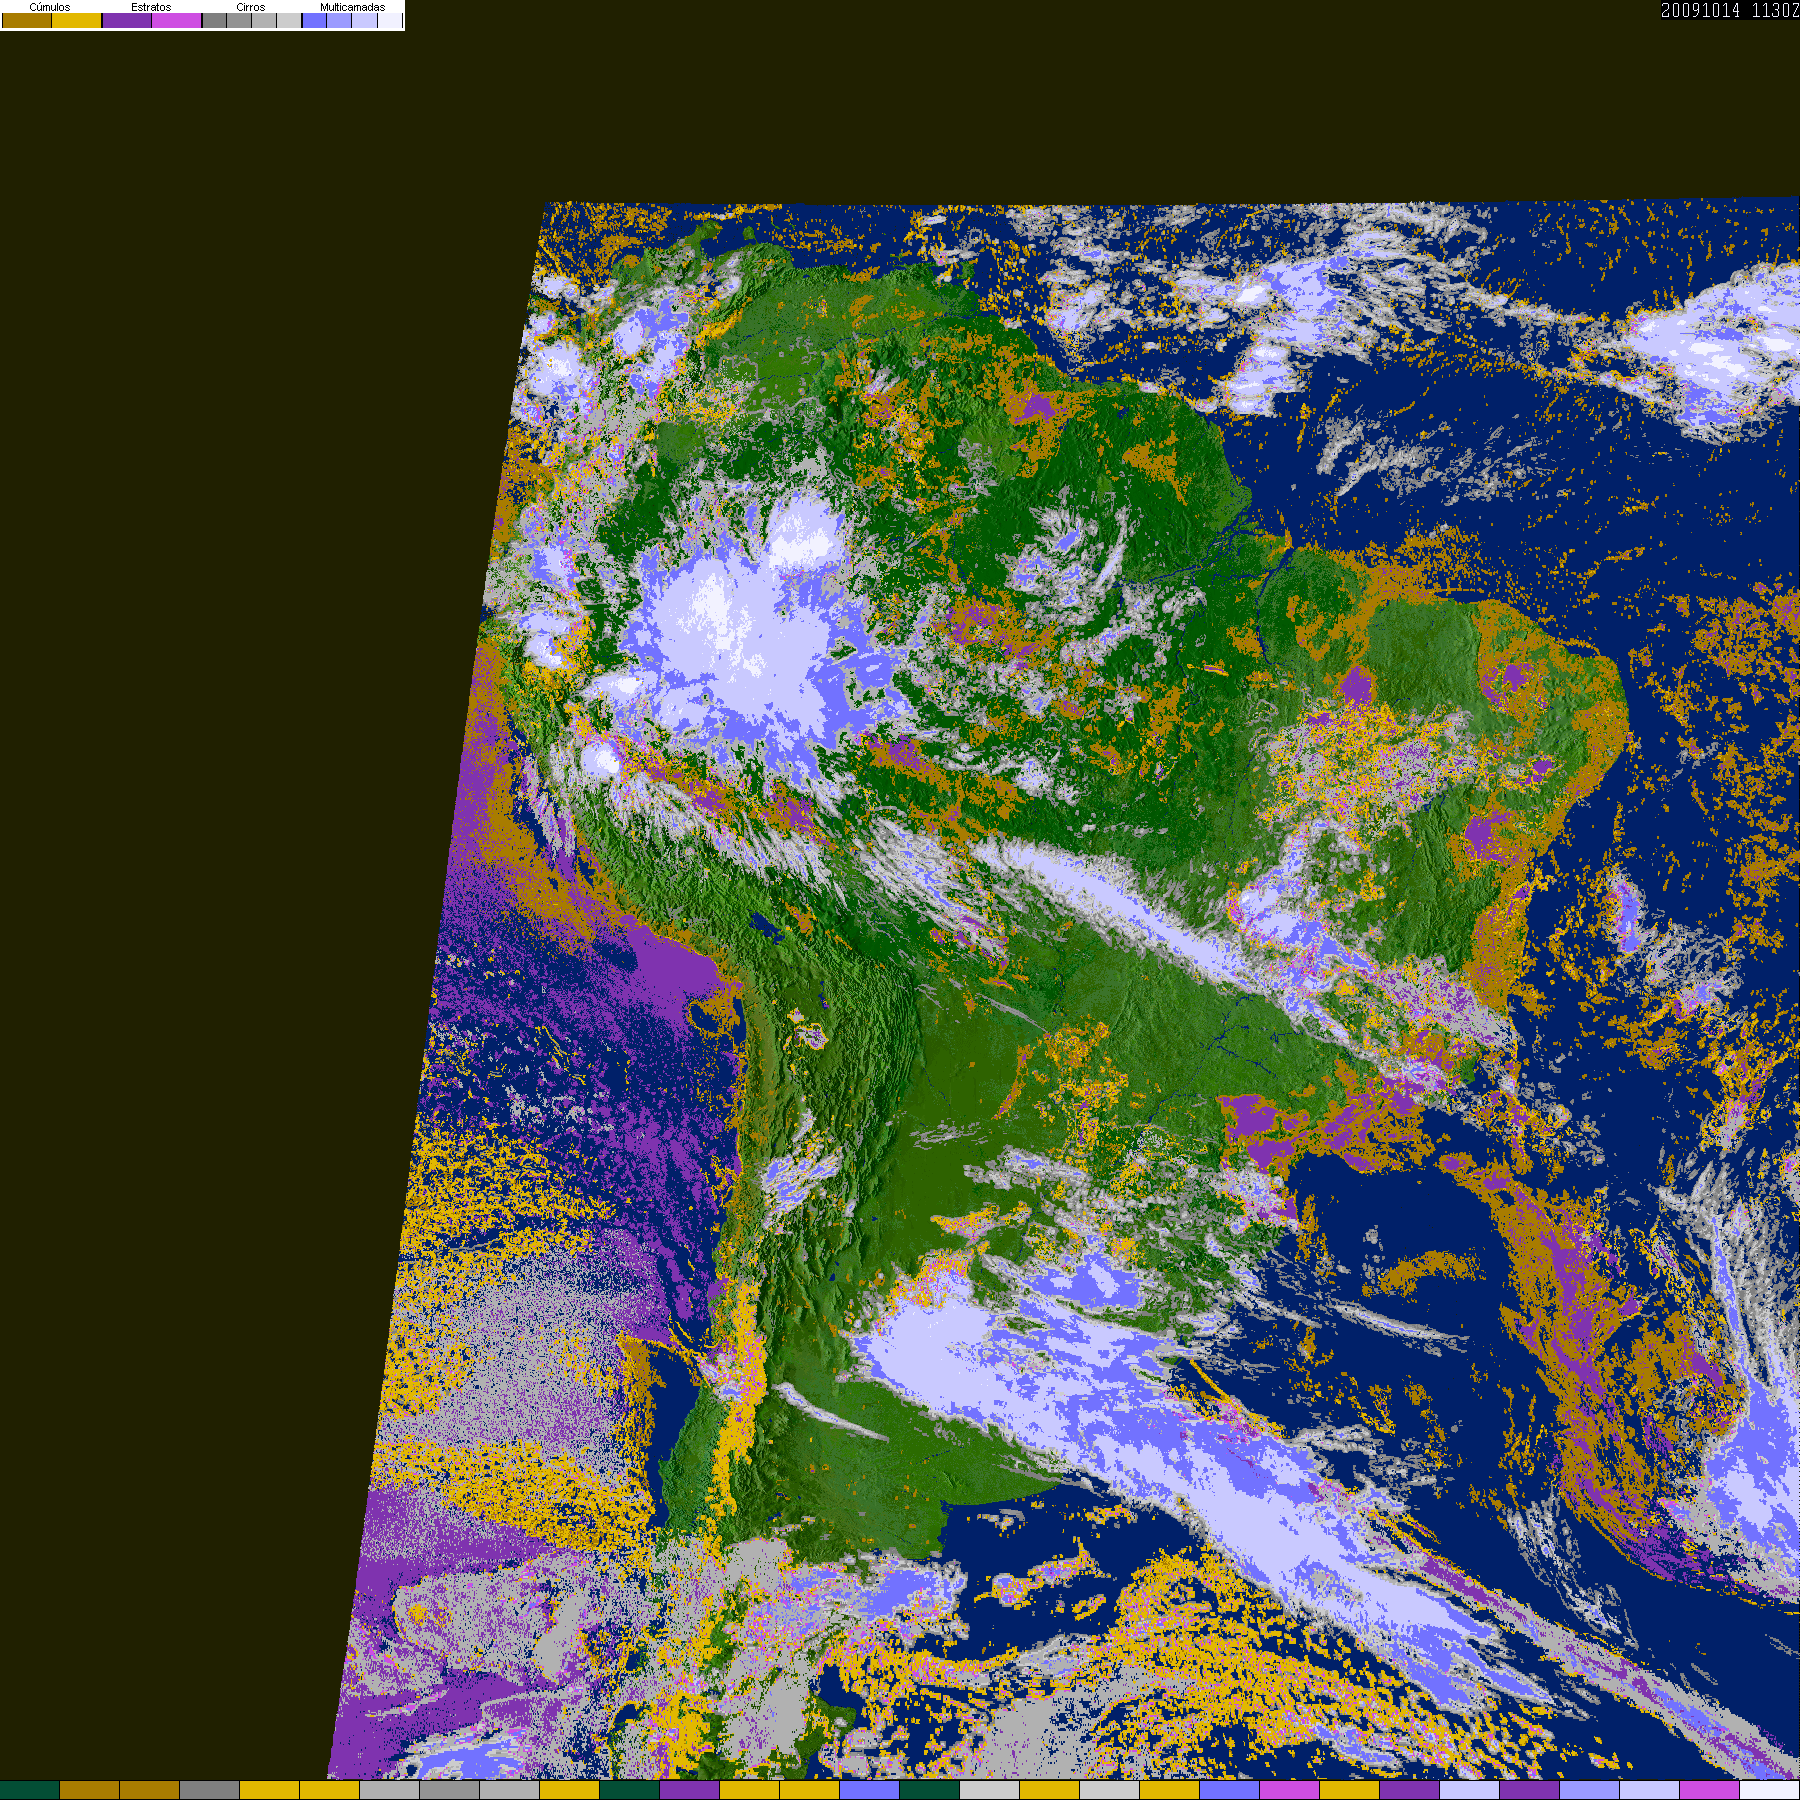Click the brown Cúmulos legend swatch
The height and width of the screenshot is (1800, 1800).
pos(27,20)
